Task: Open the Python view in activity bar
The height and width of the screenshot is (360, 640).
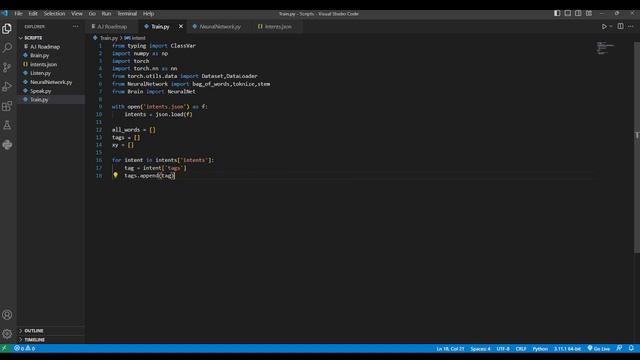Action: pos(7,144)
